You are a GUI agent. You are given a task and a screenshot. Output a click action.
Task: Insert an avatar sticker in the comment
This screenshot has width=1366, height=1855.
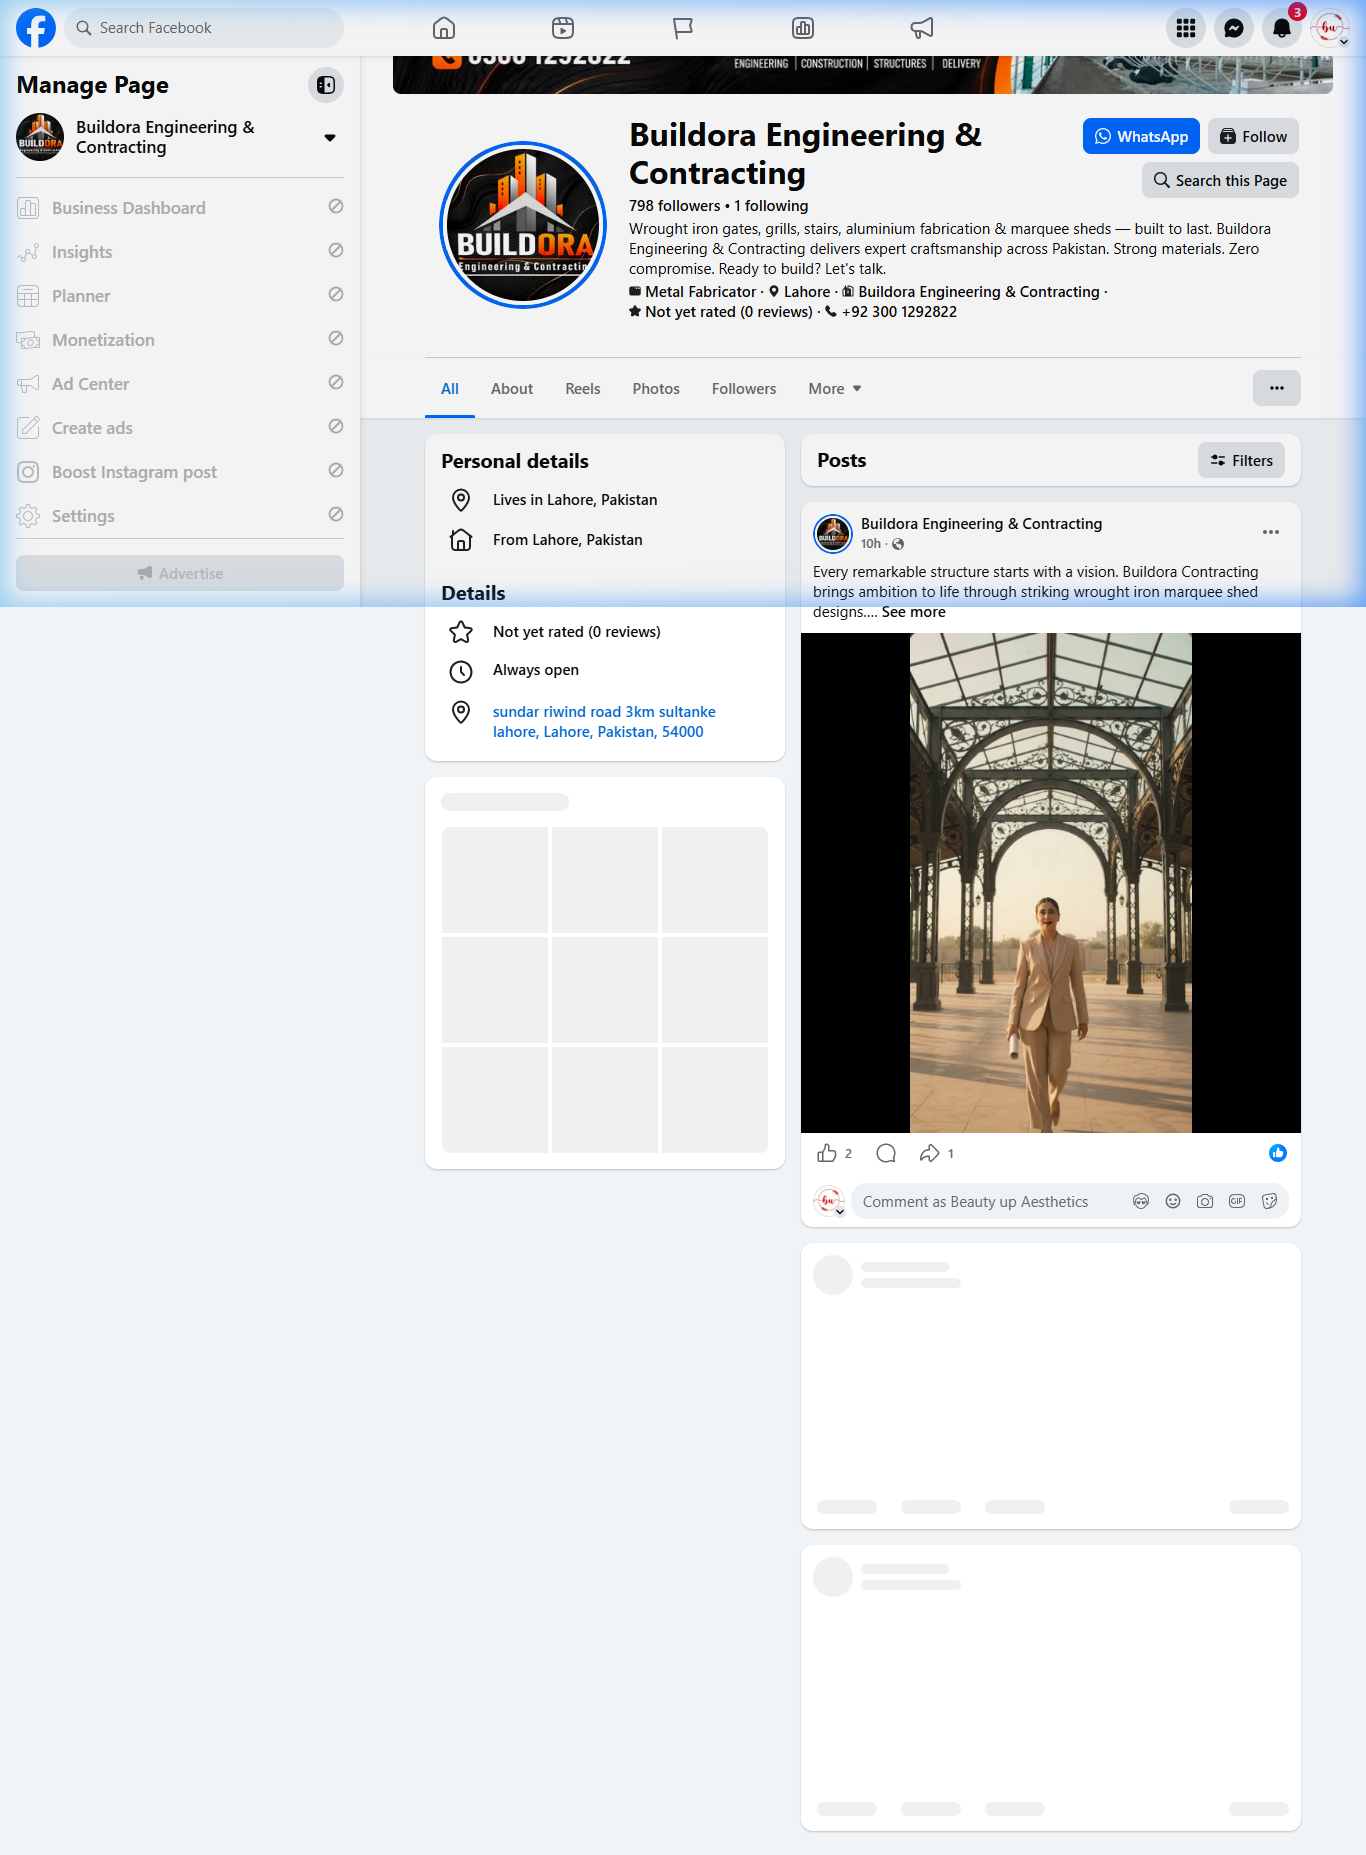pos(1141,1201)
